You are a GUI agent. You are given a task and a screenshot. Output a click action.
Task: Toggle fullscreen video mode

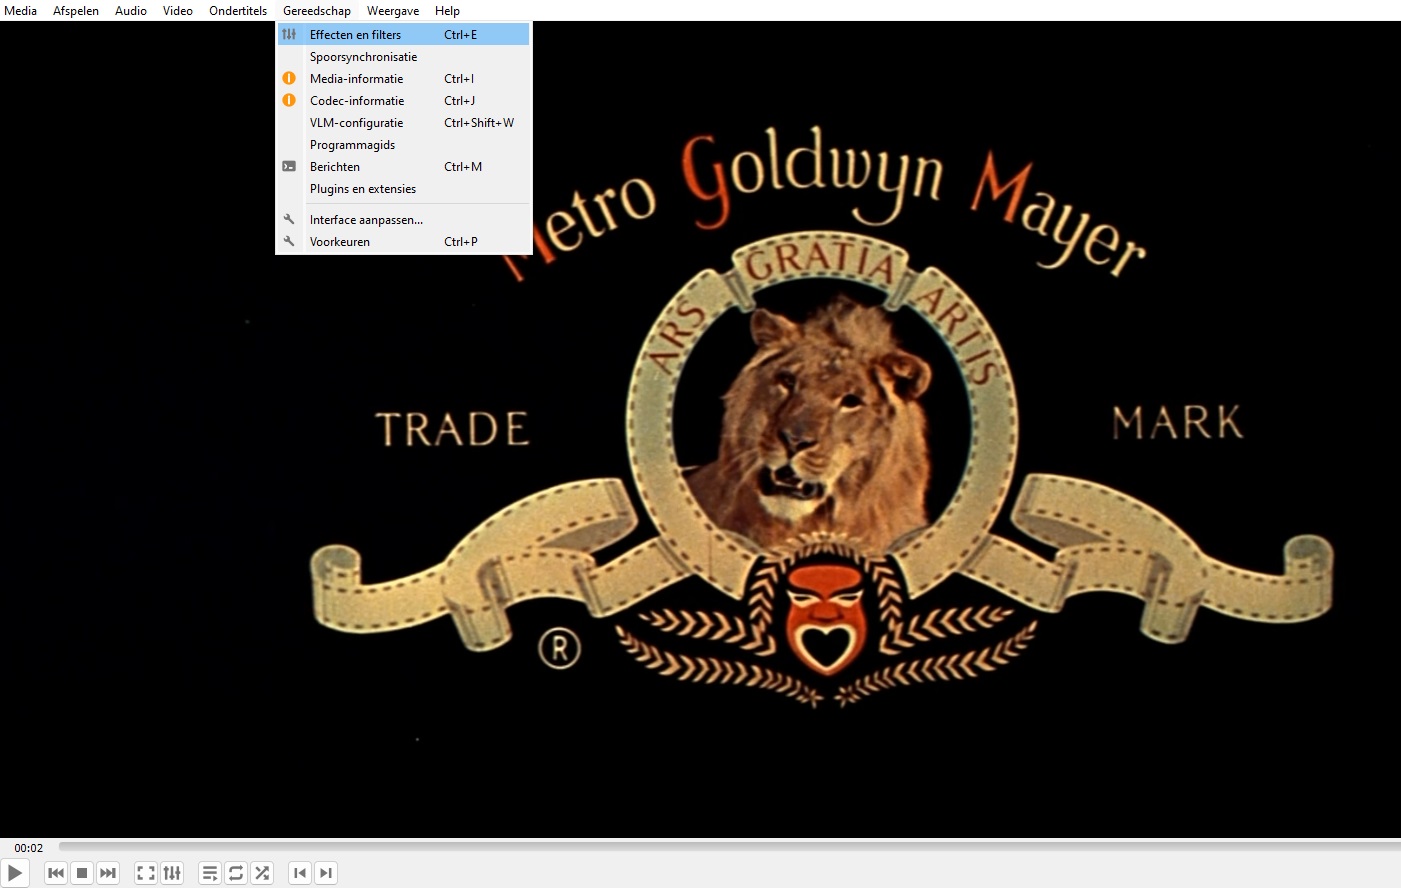tap(146, 873)
